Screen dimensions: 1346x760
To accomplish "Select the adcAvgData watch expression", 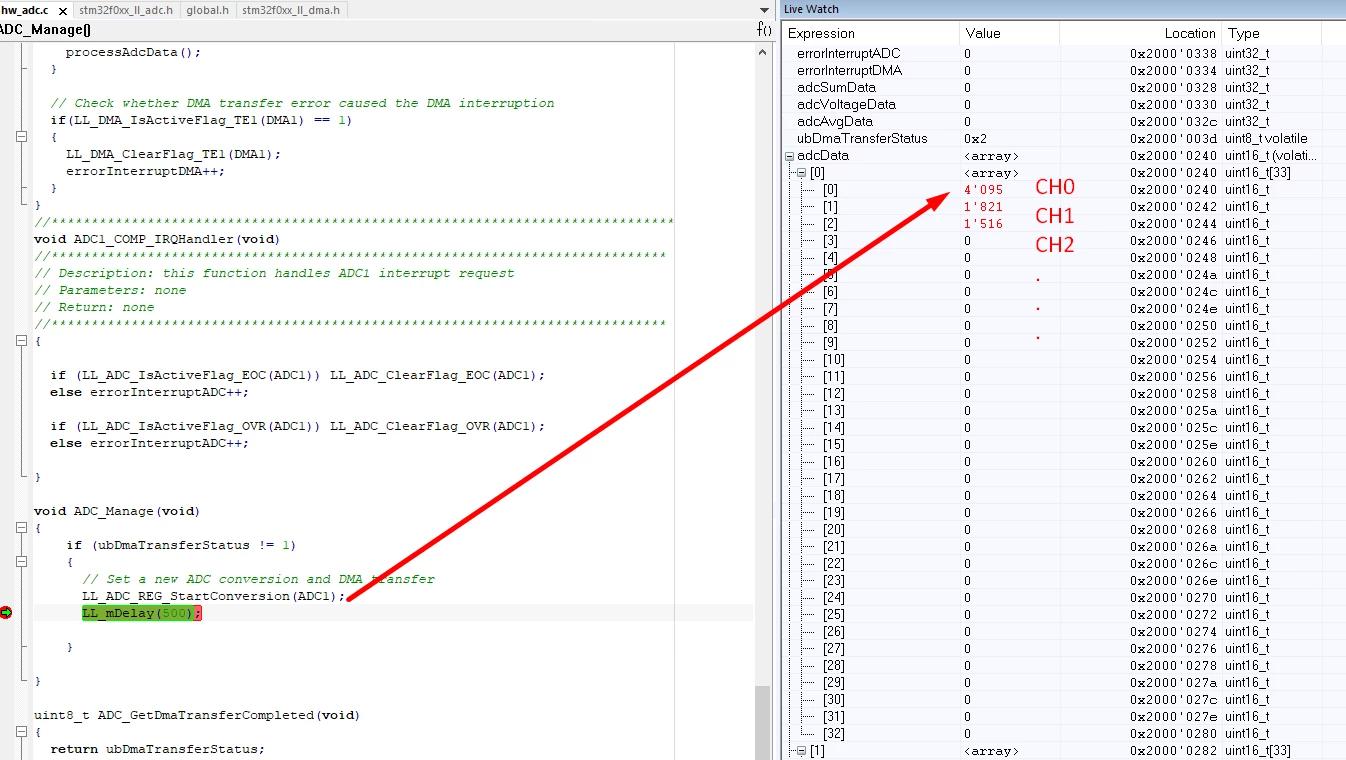I will 835,121.
